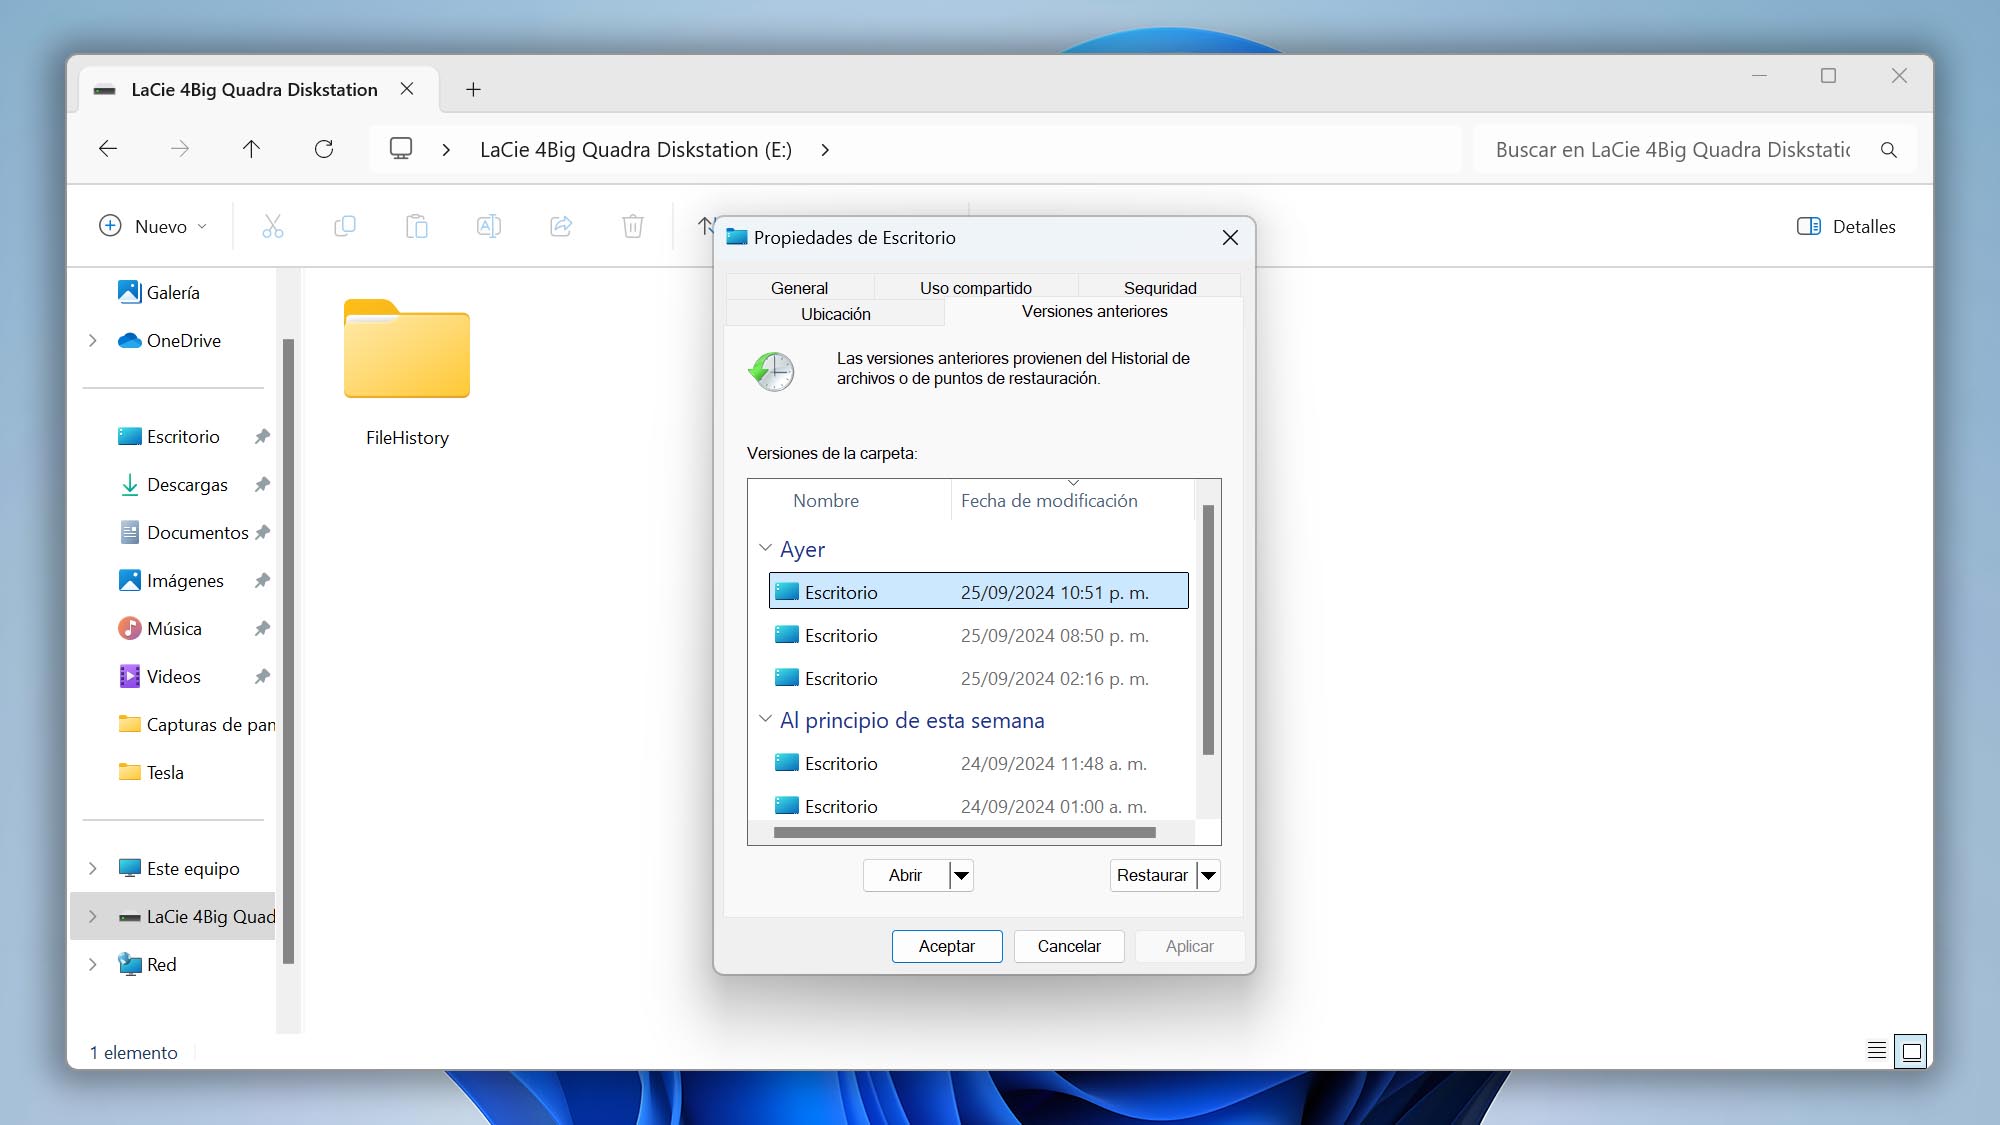
Task: Select Escritorio version 24/09/2024 01:00 a. m.
Action: (978, 807)
